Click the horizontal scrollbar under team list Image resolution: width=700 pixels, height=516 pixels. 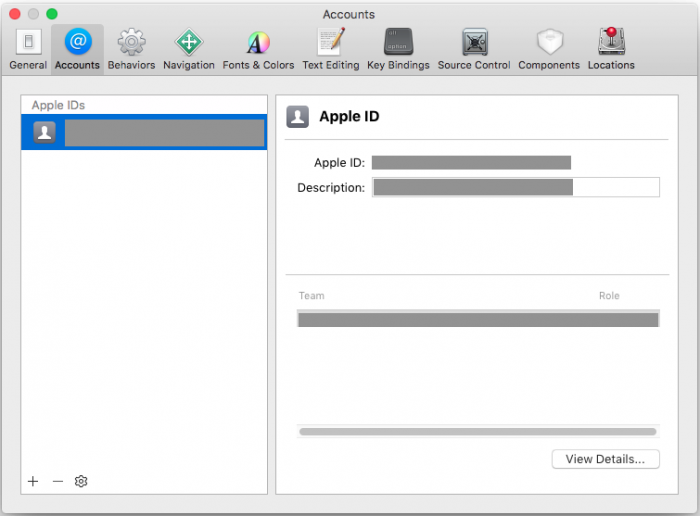pos(478,432)
